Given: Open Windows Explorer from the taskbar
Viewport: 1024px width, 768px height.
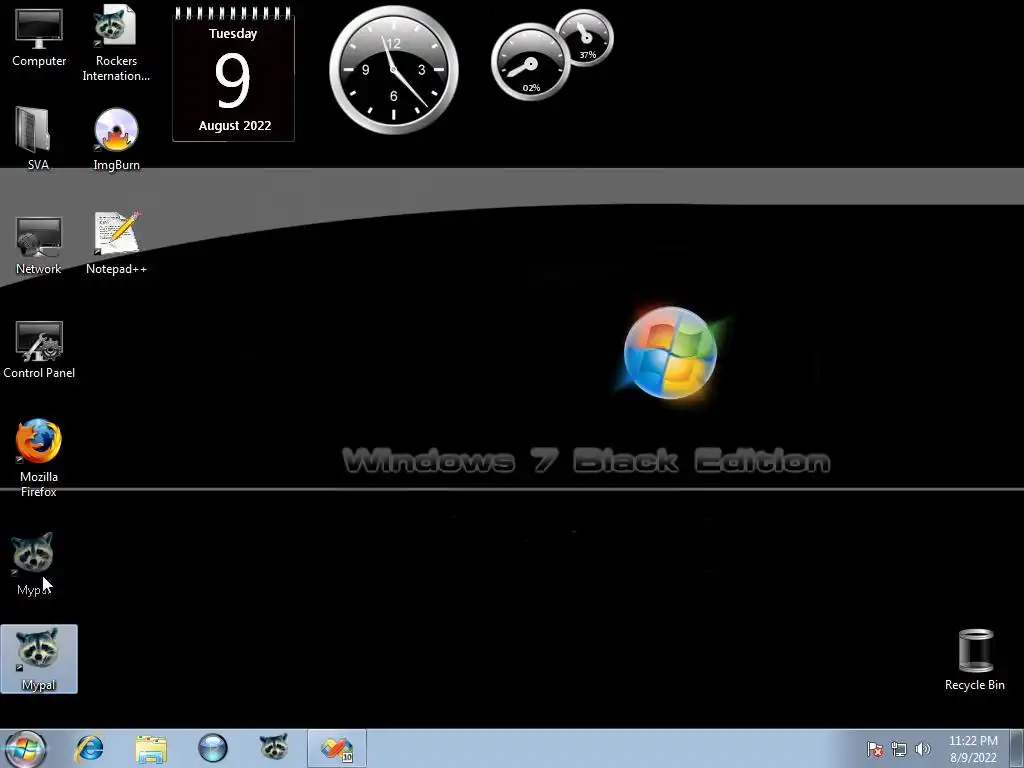Looking at the screenshot, I should 151,748.
